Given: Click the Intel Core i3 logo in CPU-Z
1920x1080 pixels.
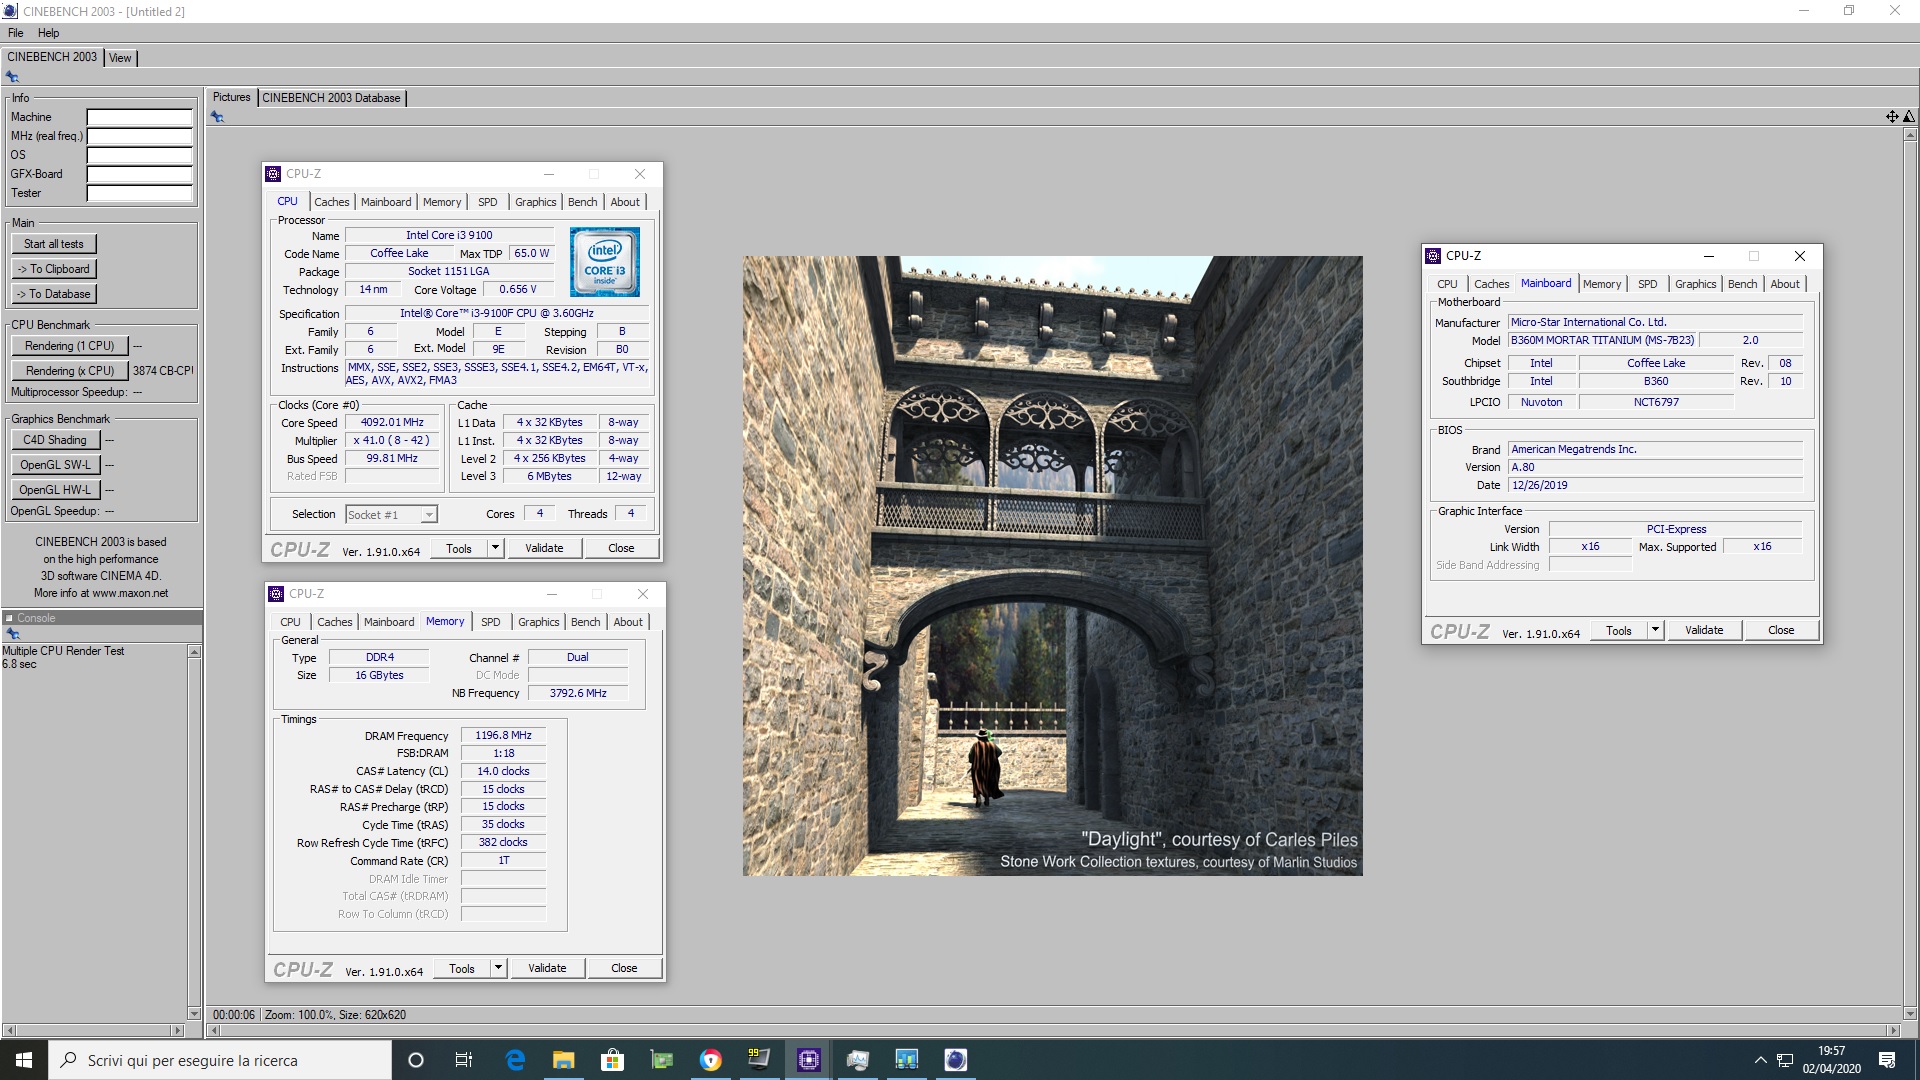Looking at the screenshot, I should (x=605, y=262).
